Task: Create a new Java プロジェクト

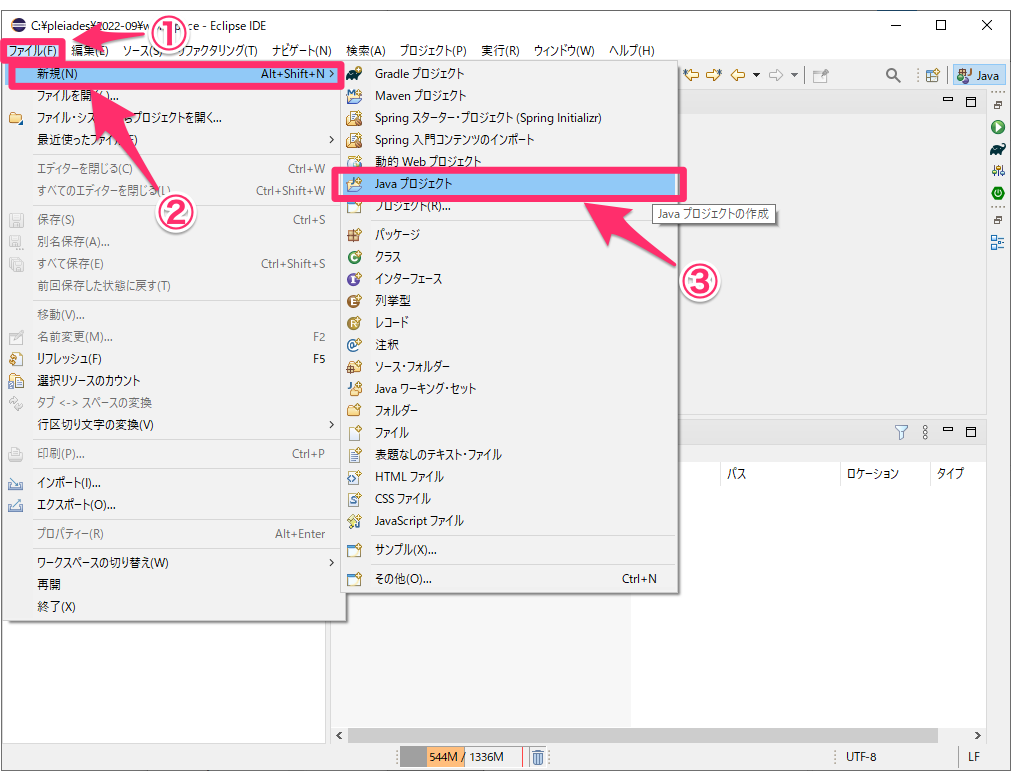Action: tap(509, 184)
